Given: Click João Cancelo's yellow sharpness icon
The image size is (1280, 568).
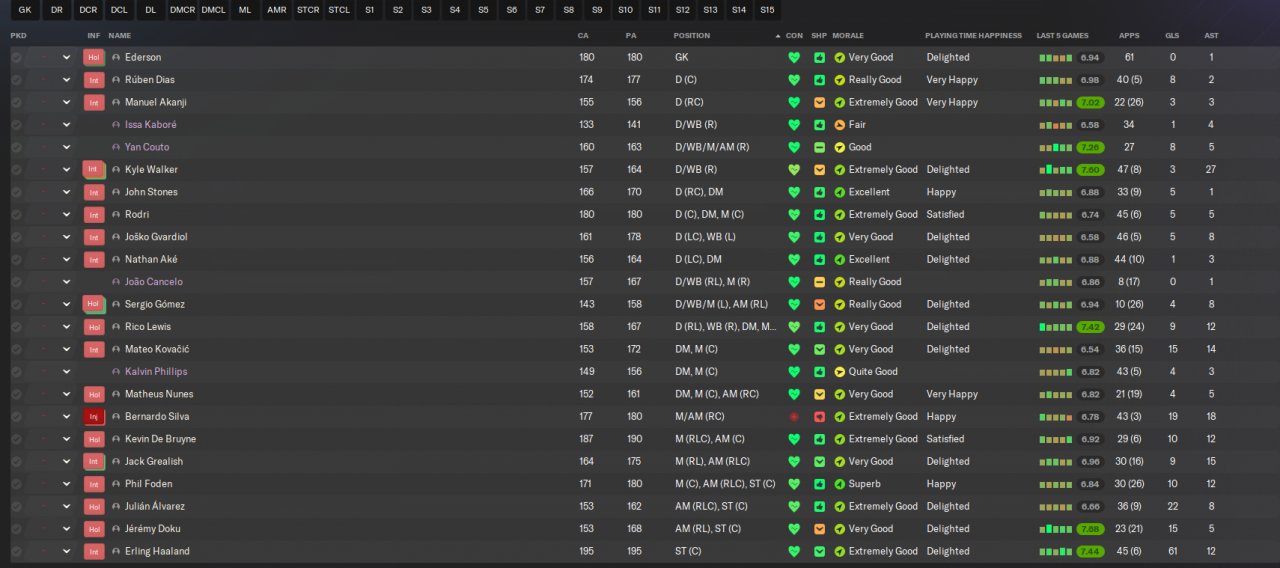Looking at the screenshot, I should (x=819, y=282).
